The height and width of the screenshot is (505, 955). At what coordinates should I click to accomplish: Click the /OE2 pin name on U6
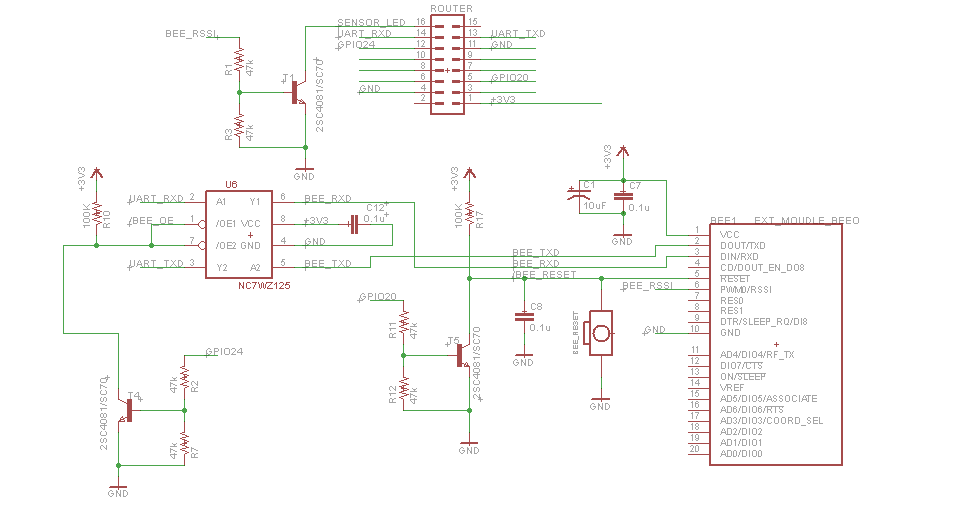(225, 245)
